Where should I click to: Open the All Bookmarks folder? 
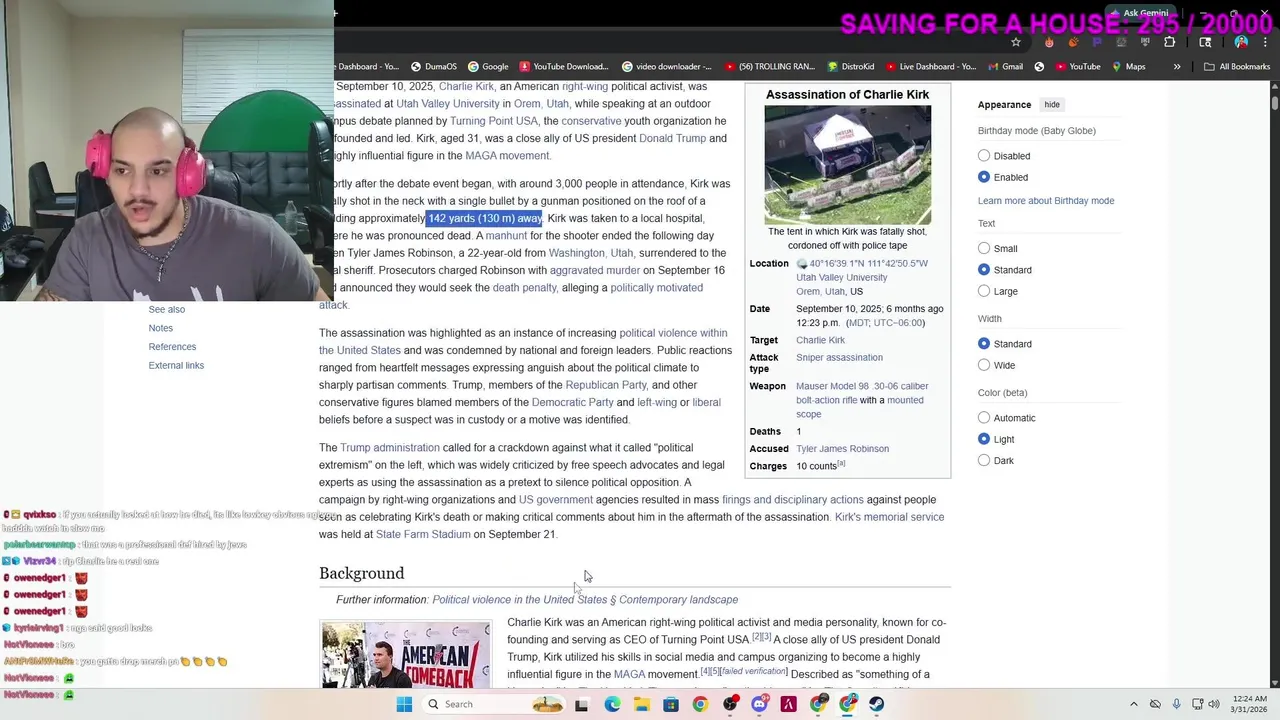(1237, 67)
